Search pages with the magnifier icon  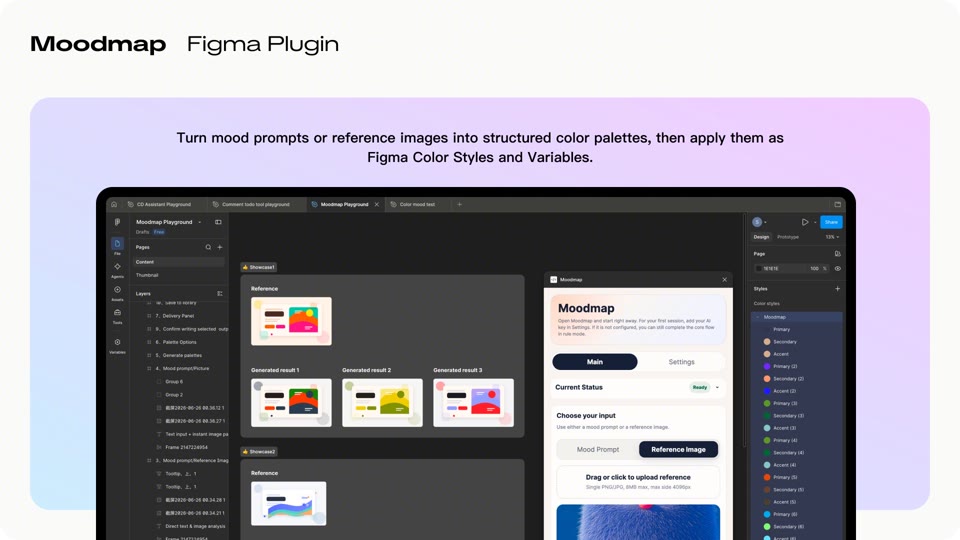208,247
